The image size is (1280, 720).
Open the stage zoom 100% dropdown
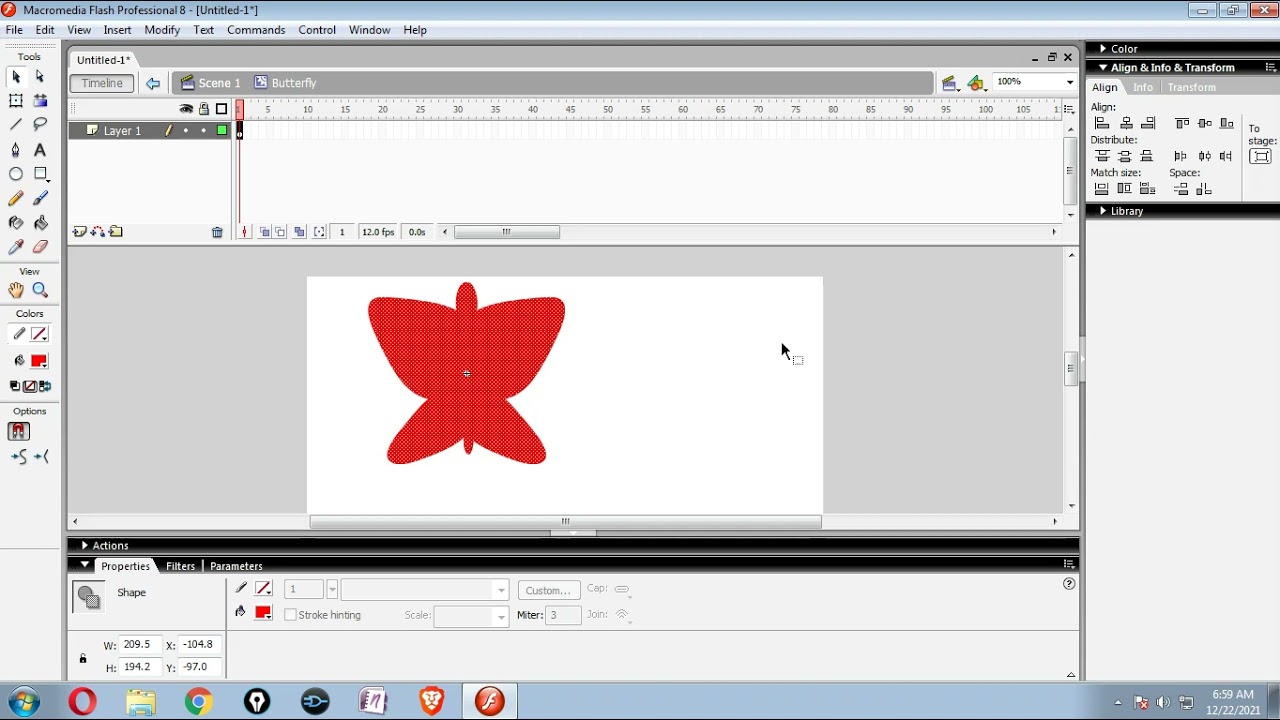[1070, 82]
